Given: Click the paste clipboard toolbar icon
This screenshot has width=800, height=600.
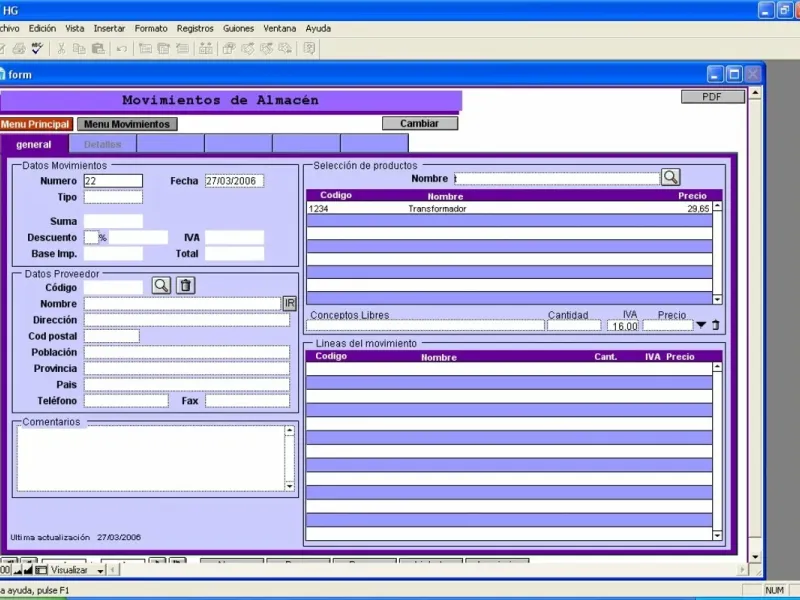Looking at the screenshot, I should (98, 48).
